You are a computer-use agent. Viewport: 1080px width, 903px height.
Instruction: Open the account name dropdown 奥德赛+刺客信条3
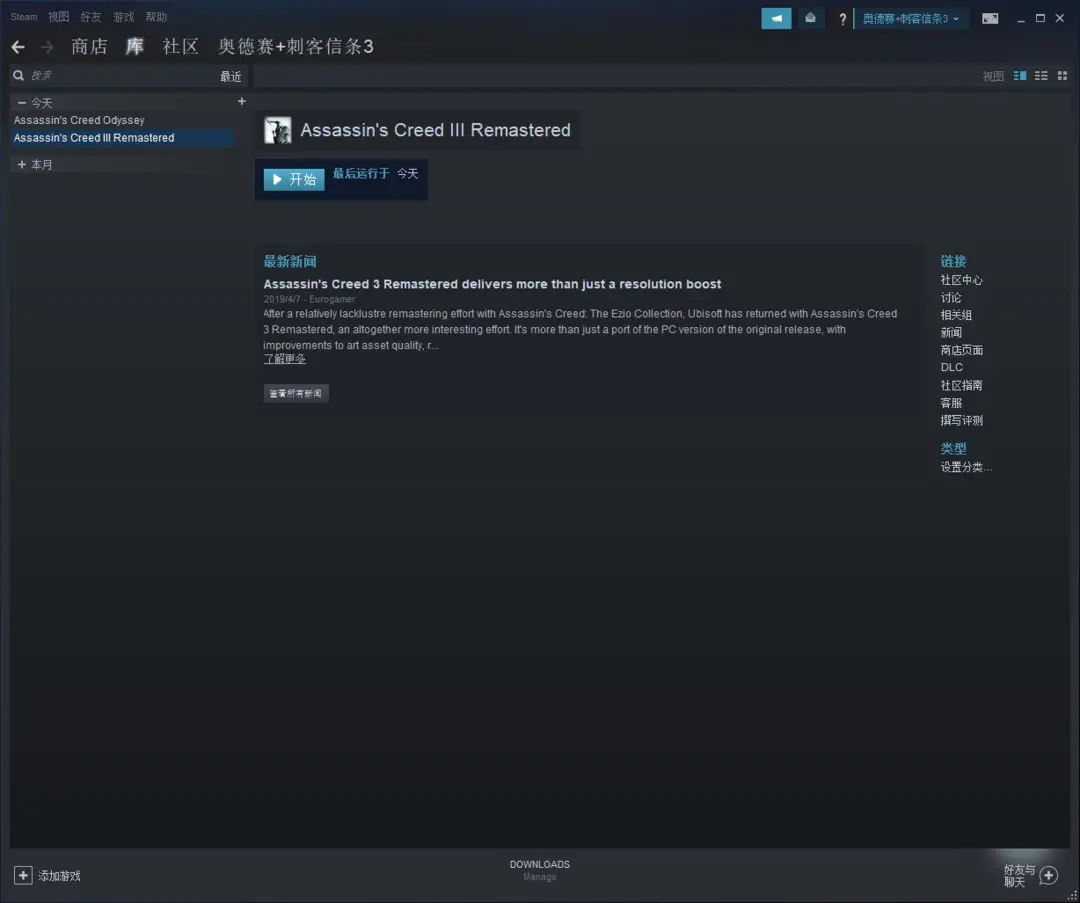pyautogui.click(x=911, y=19)
